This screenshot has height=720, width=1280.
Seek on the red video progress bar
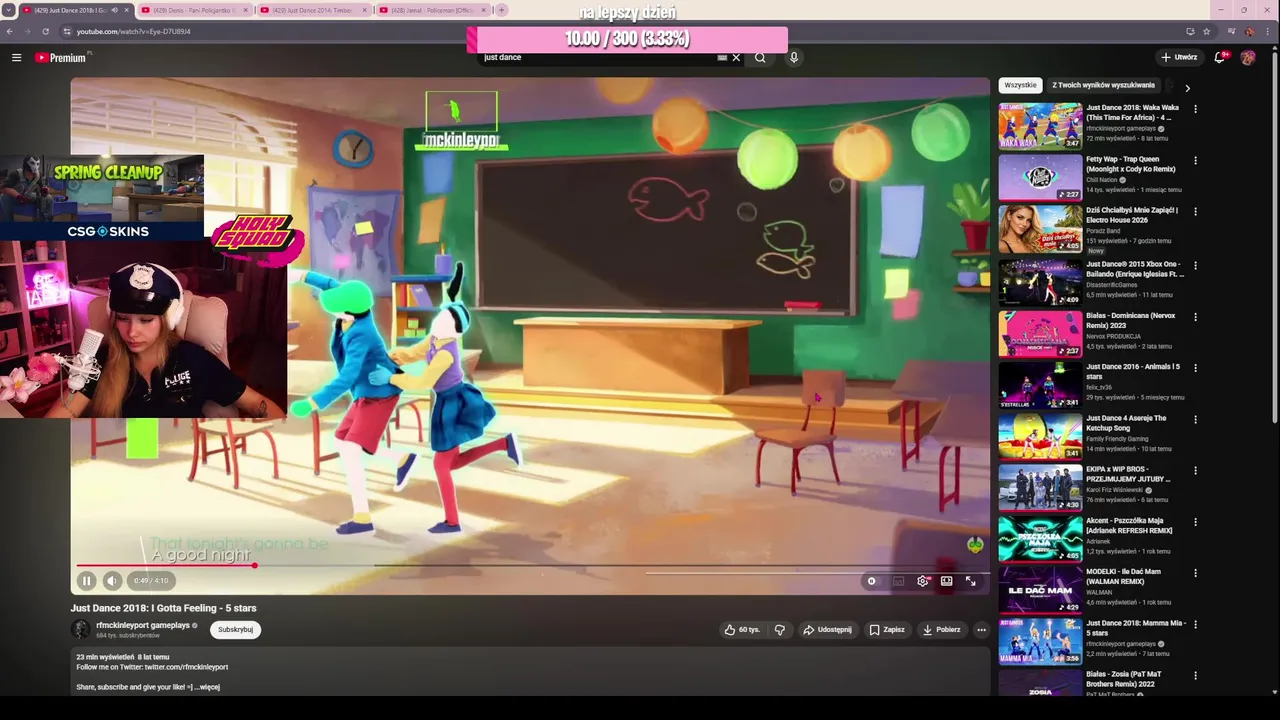530,566
